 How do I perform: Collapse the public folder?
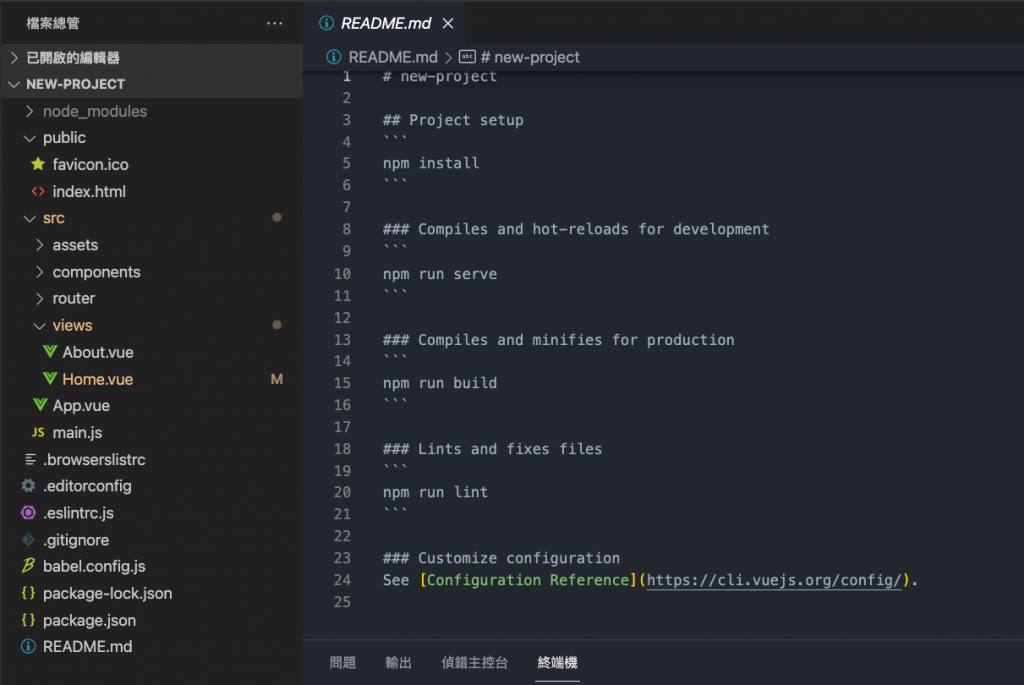coord(64,138)
